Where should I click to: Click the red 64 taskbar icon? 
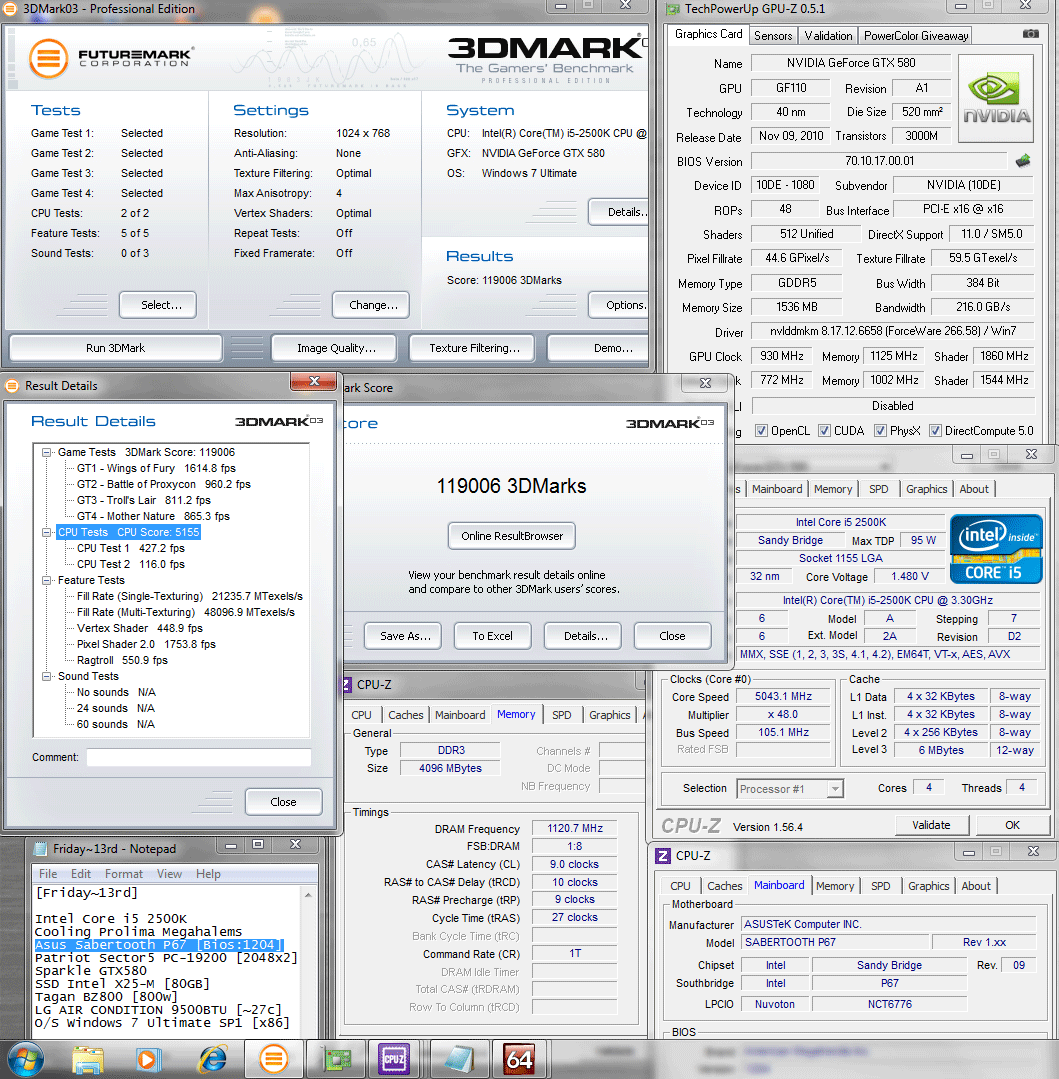coord(520,1060)
